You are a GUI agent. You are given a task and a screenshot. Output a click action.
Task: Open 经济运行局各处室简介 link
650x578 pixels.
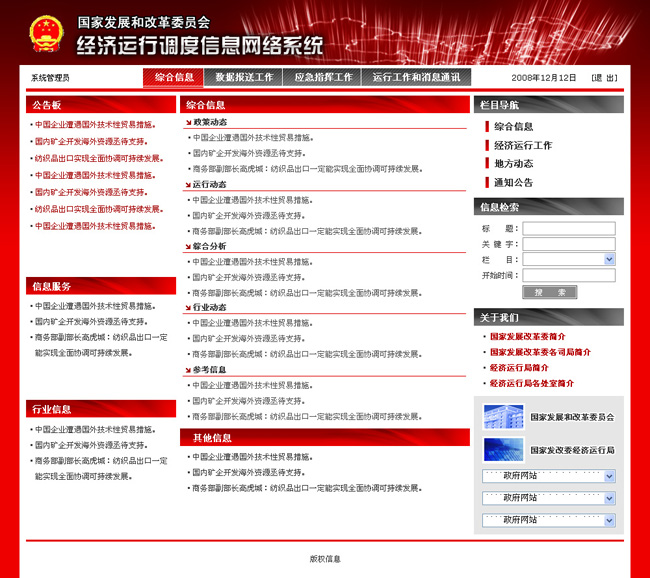(x=532, y=384)
